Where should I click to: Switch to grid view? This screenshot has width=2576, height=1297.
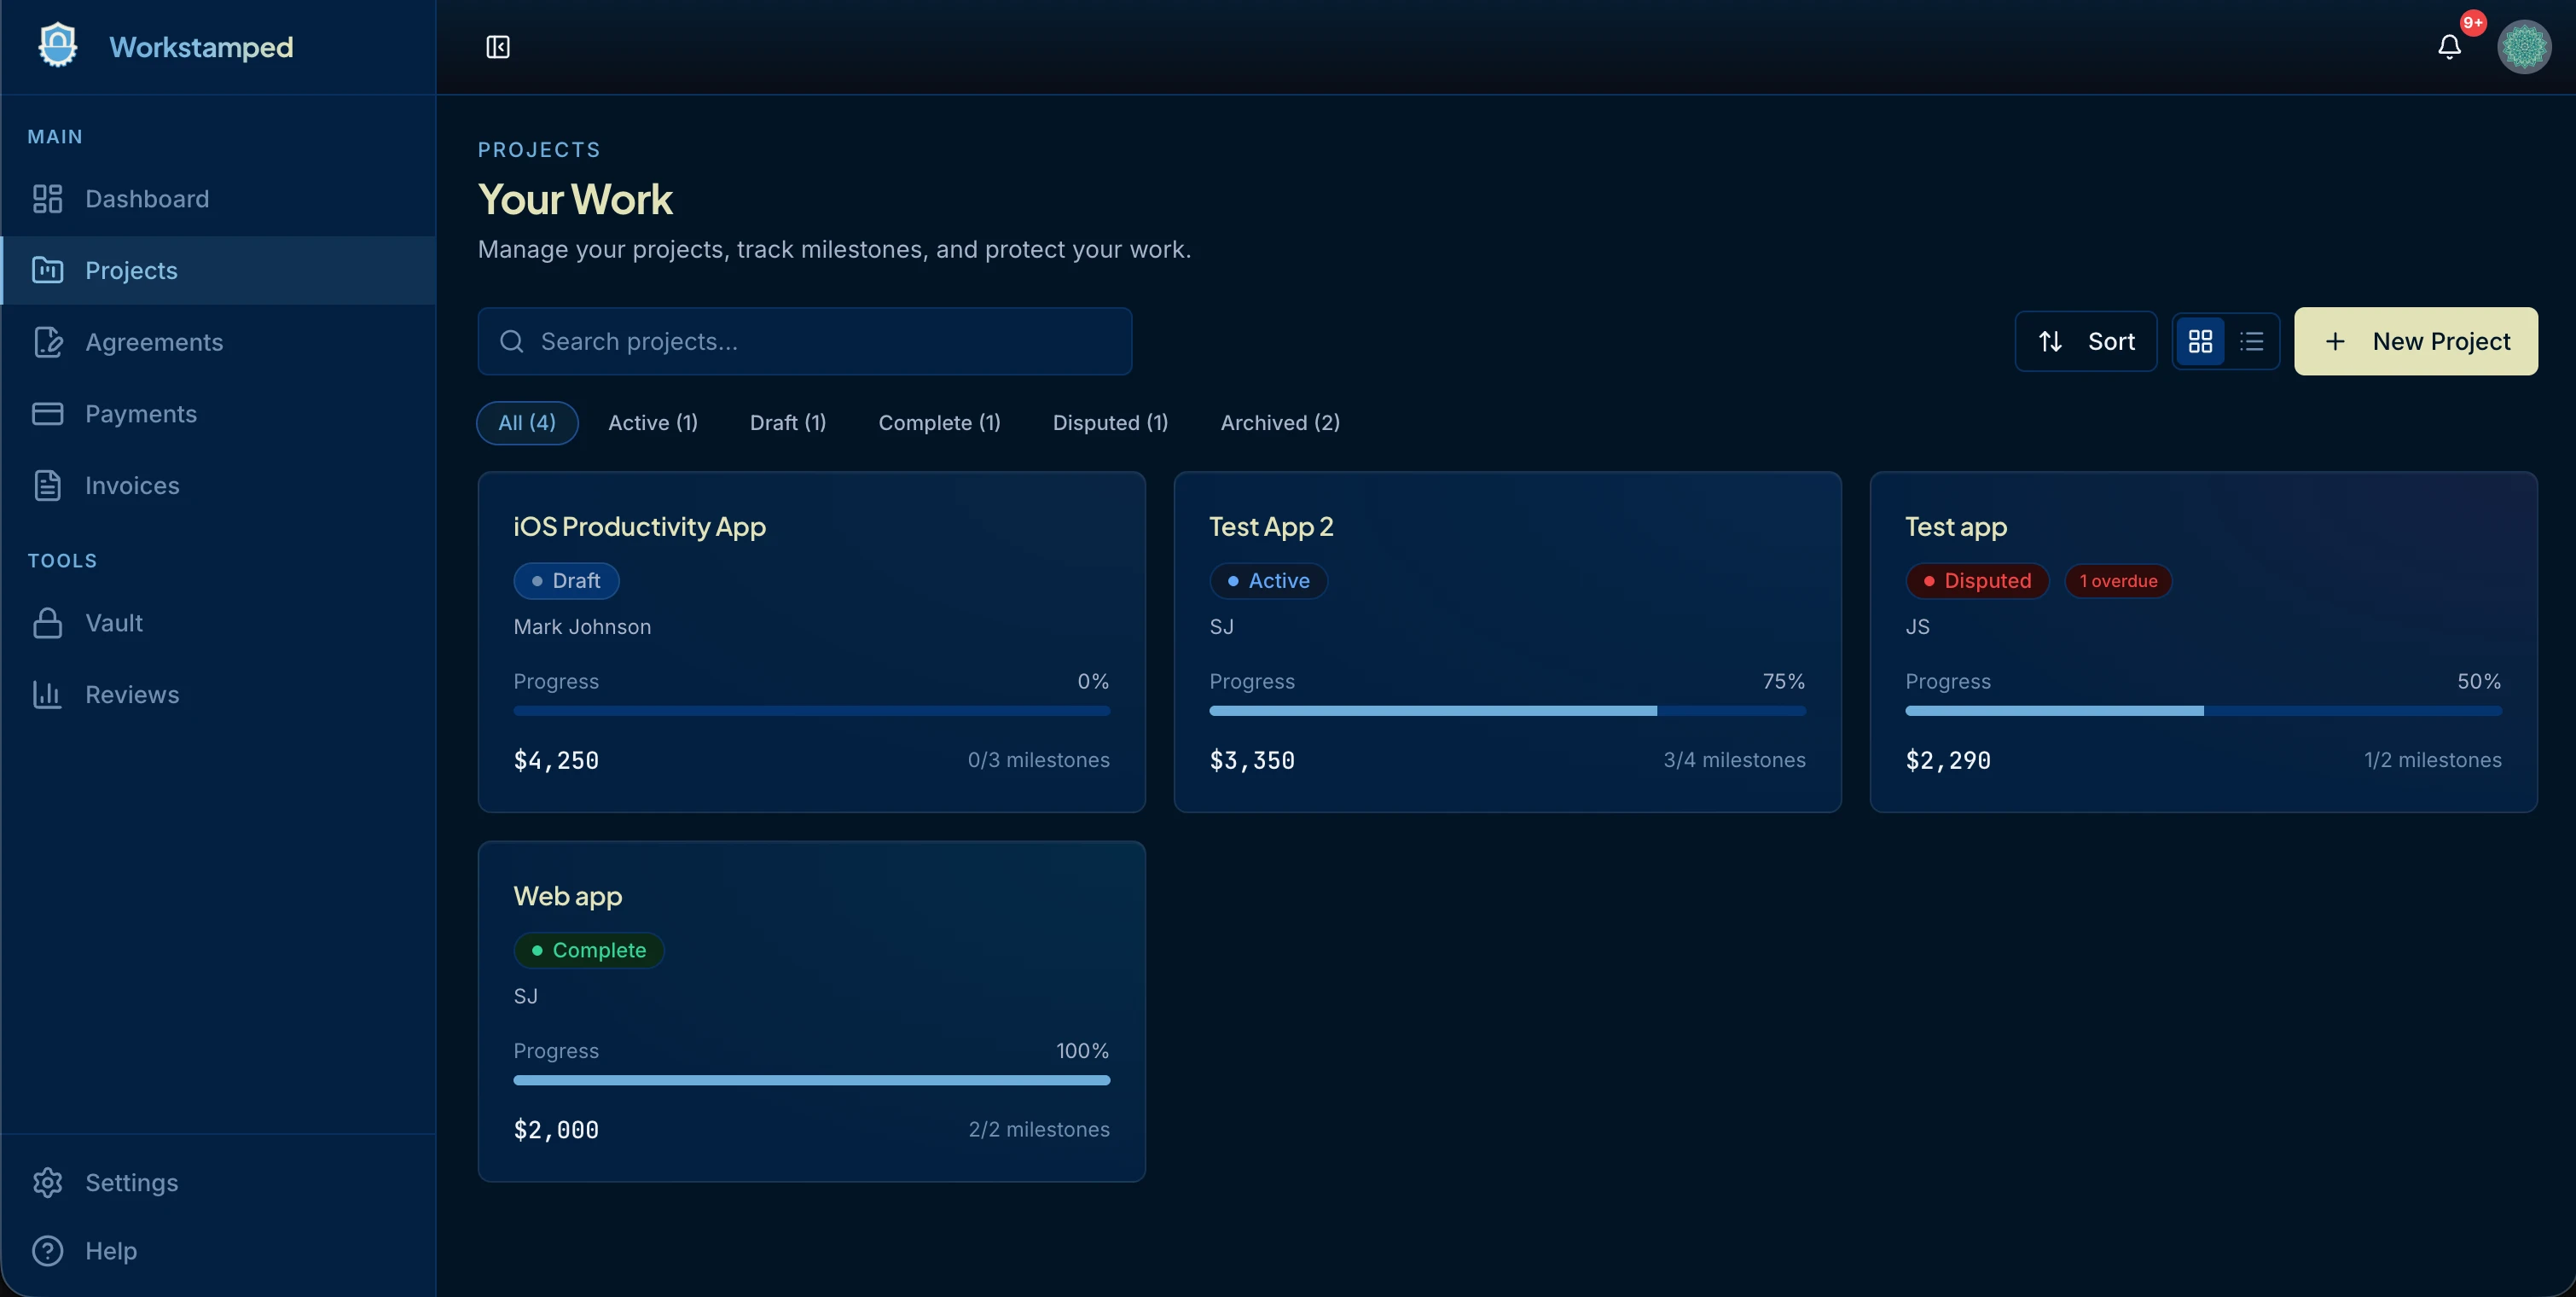tap(2200, 342)
